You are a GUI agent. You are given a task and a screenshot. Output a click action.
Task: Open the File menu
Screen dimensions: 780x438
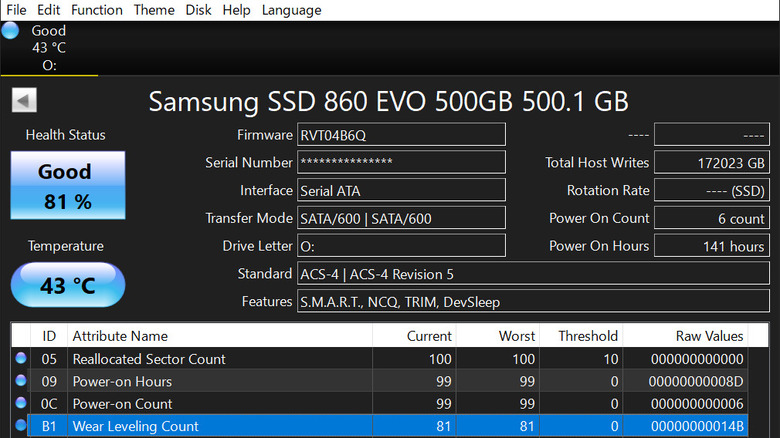18,10
